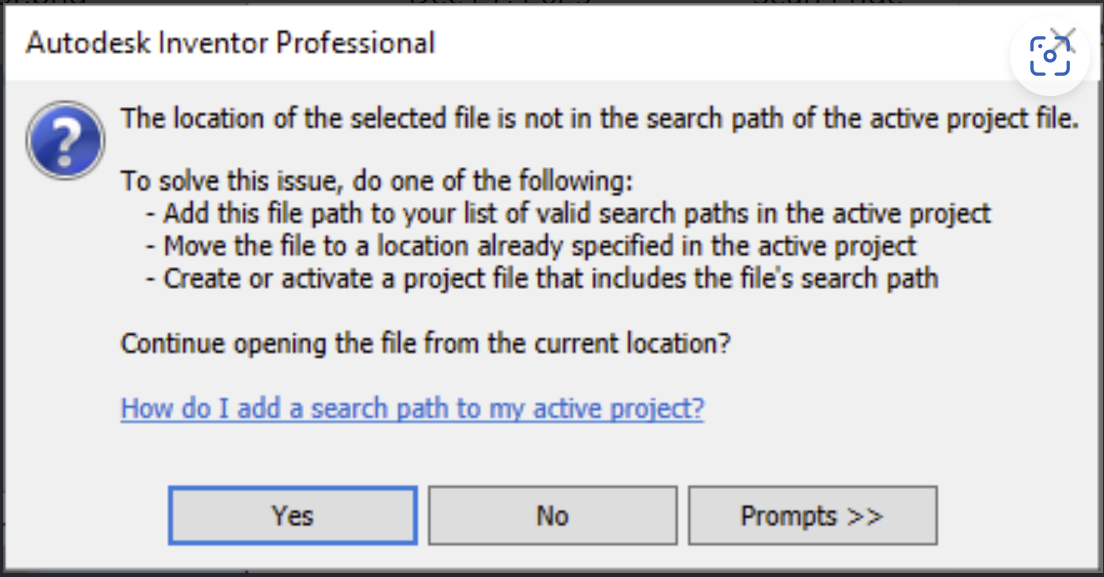
Task: Select the circular capture icon near the close button
Action: (1049, 55)
